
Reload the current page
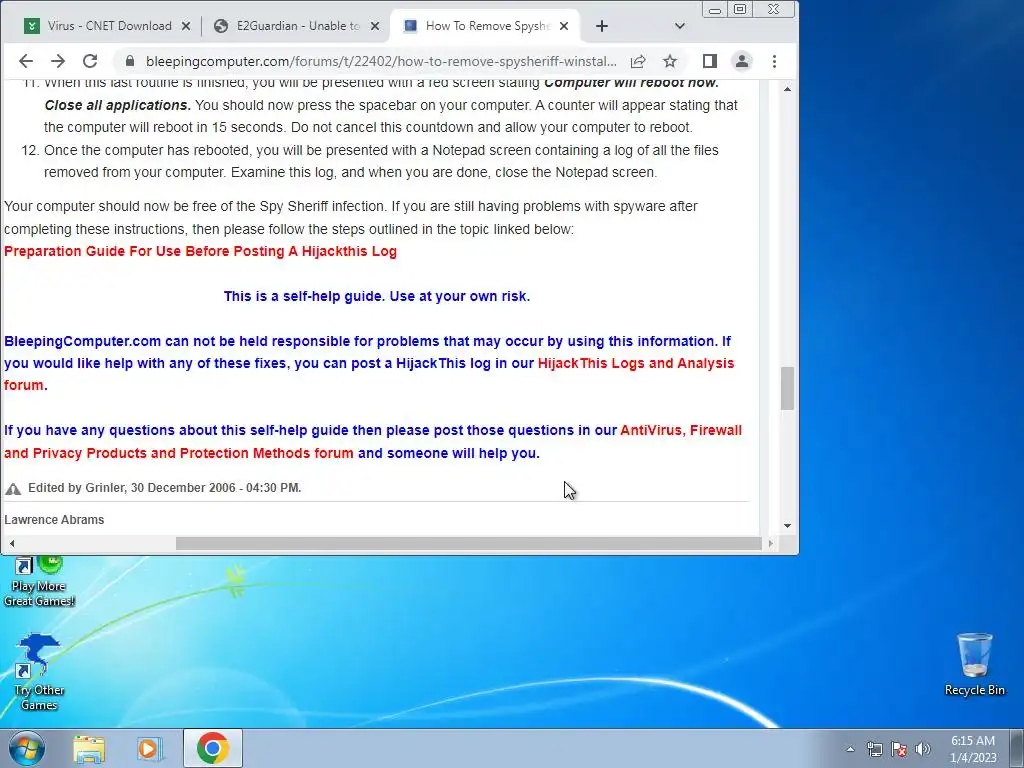(x=90, y=61)
